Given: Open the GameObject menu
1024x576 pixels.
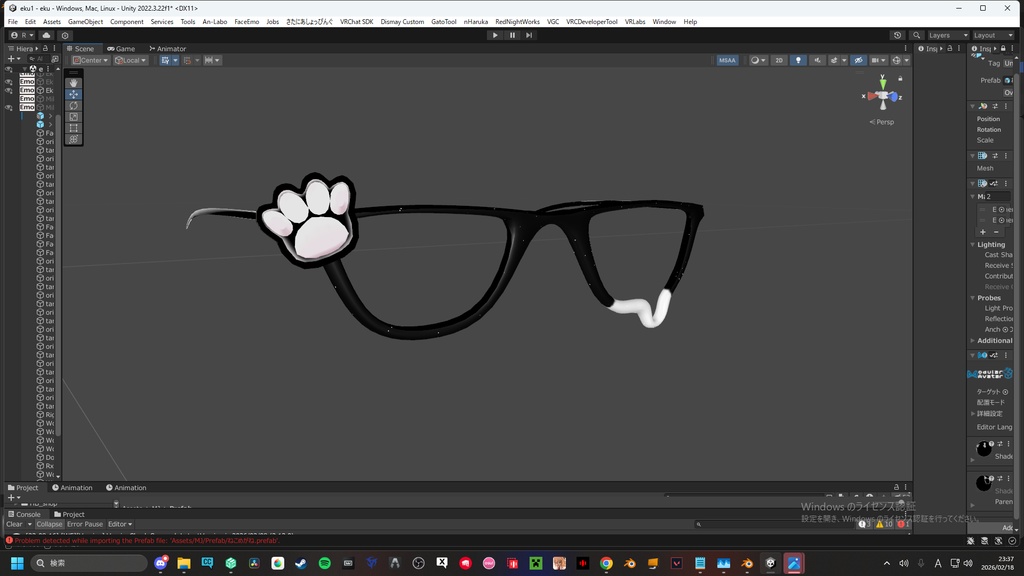Looking at the screenshot, I should (85, 21).
